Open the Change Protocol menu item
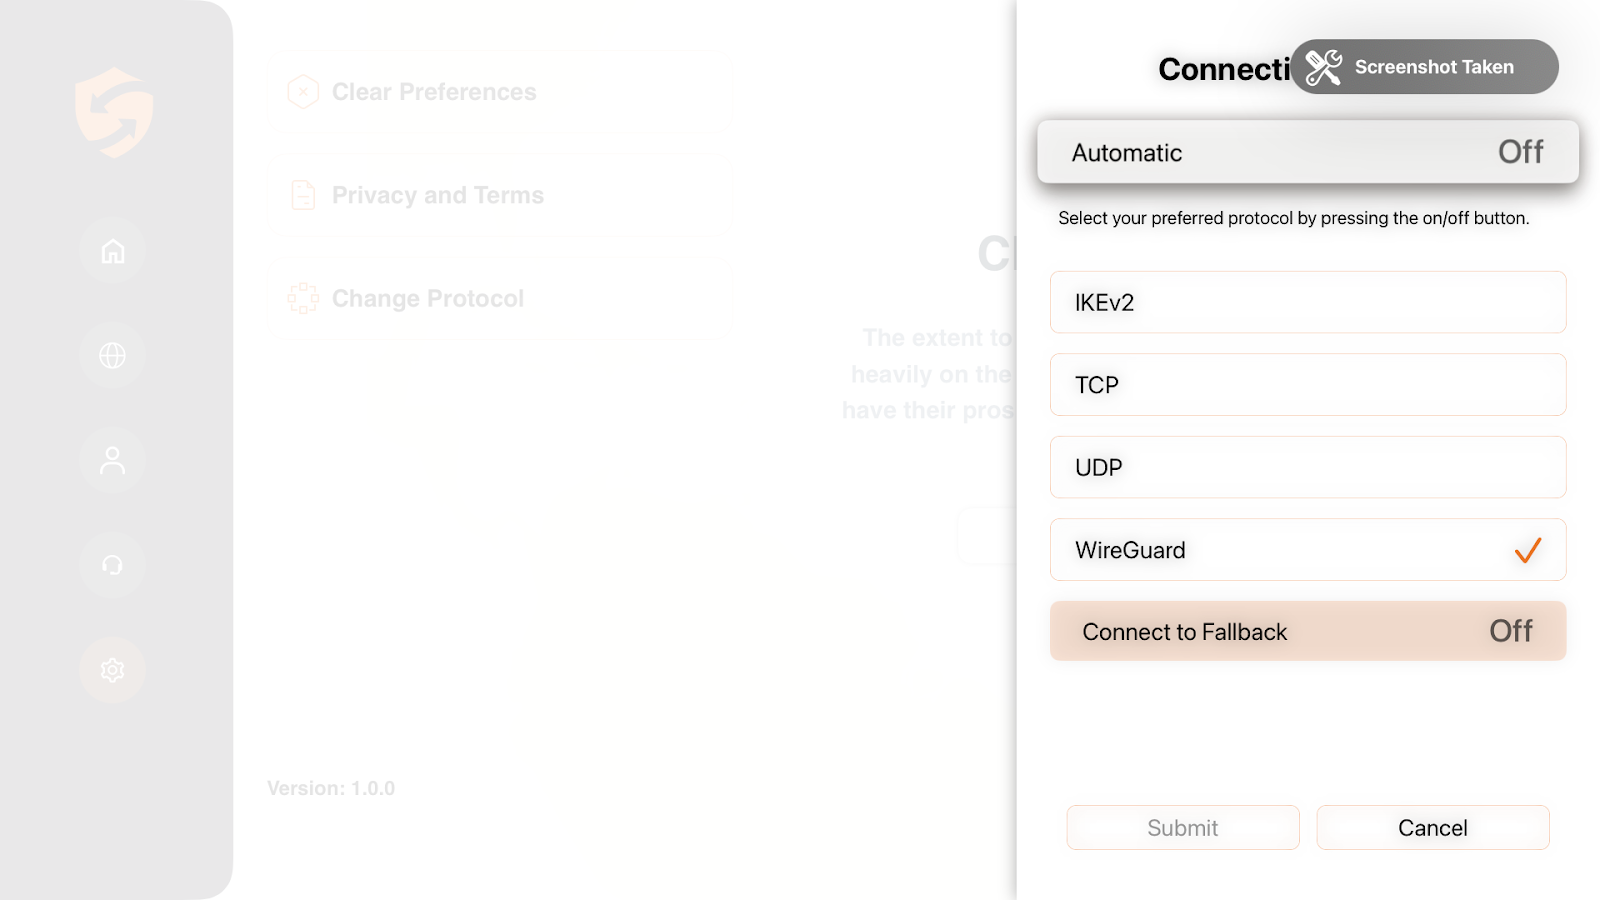The image size is (1600, 900). coord(428,298)
